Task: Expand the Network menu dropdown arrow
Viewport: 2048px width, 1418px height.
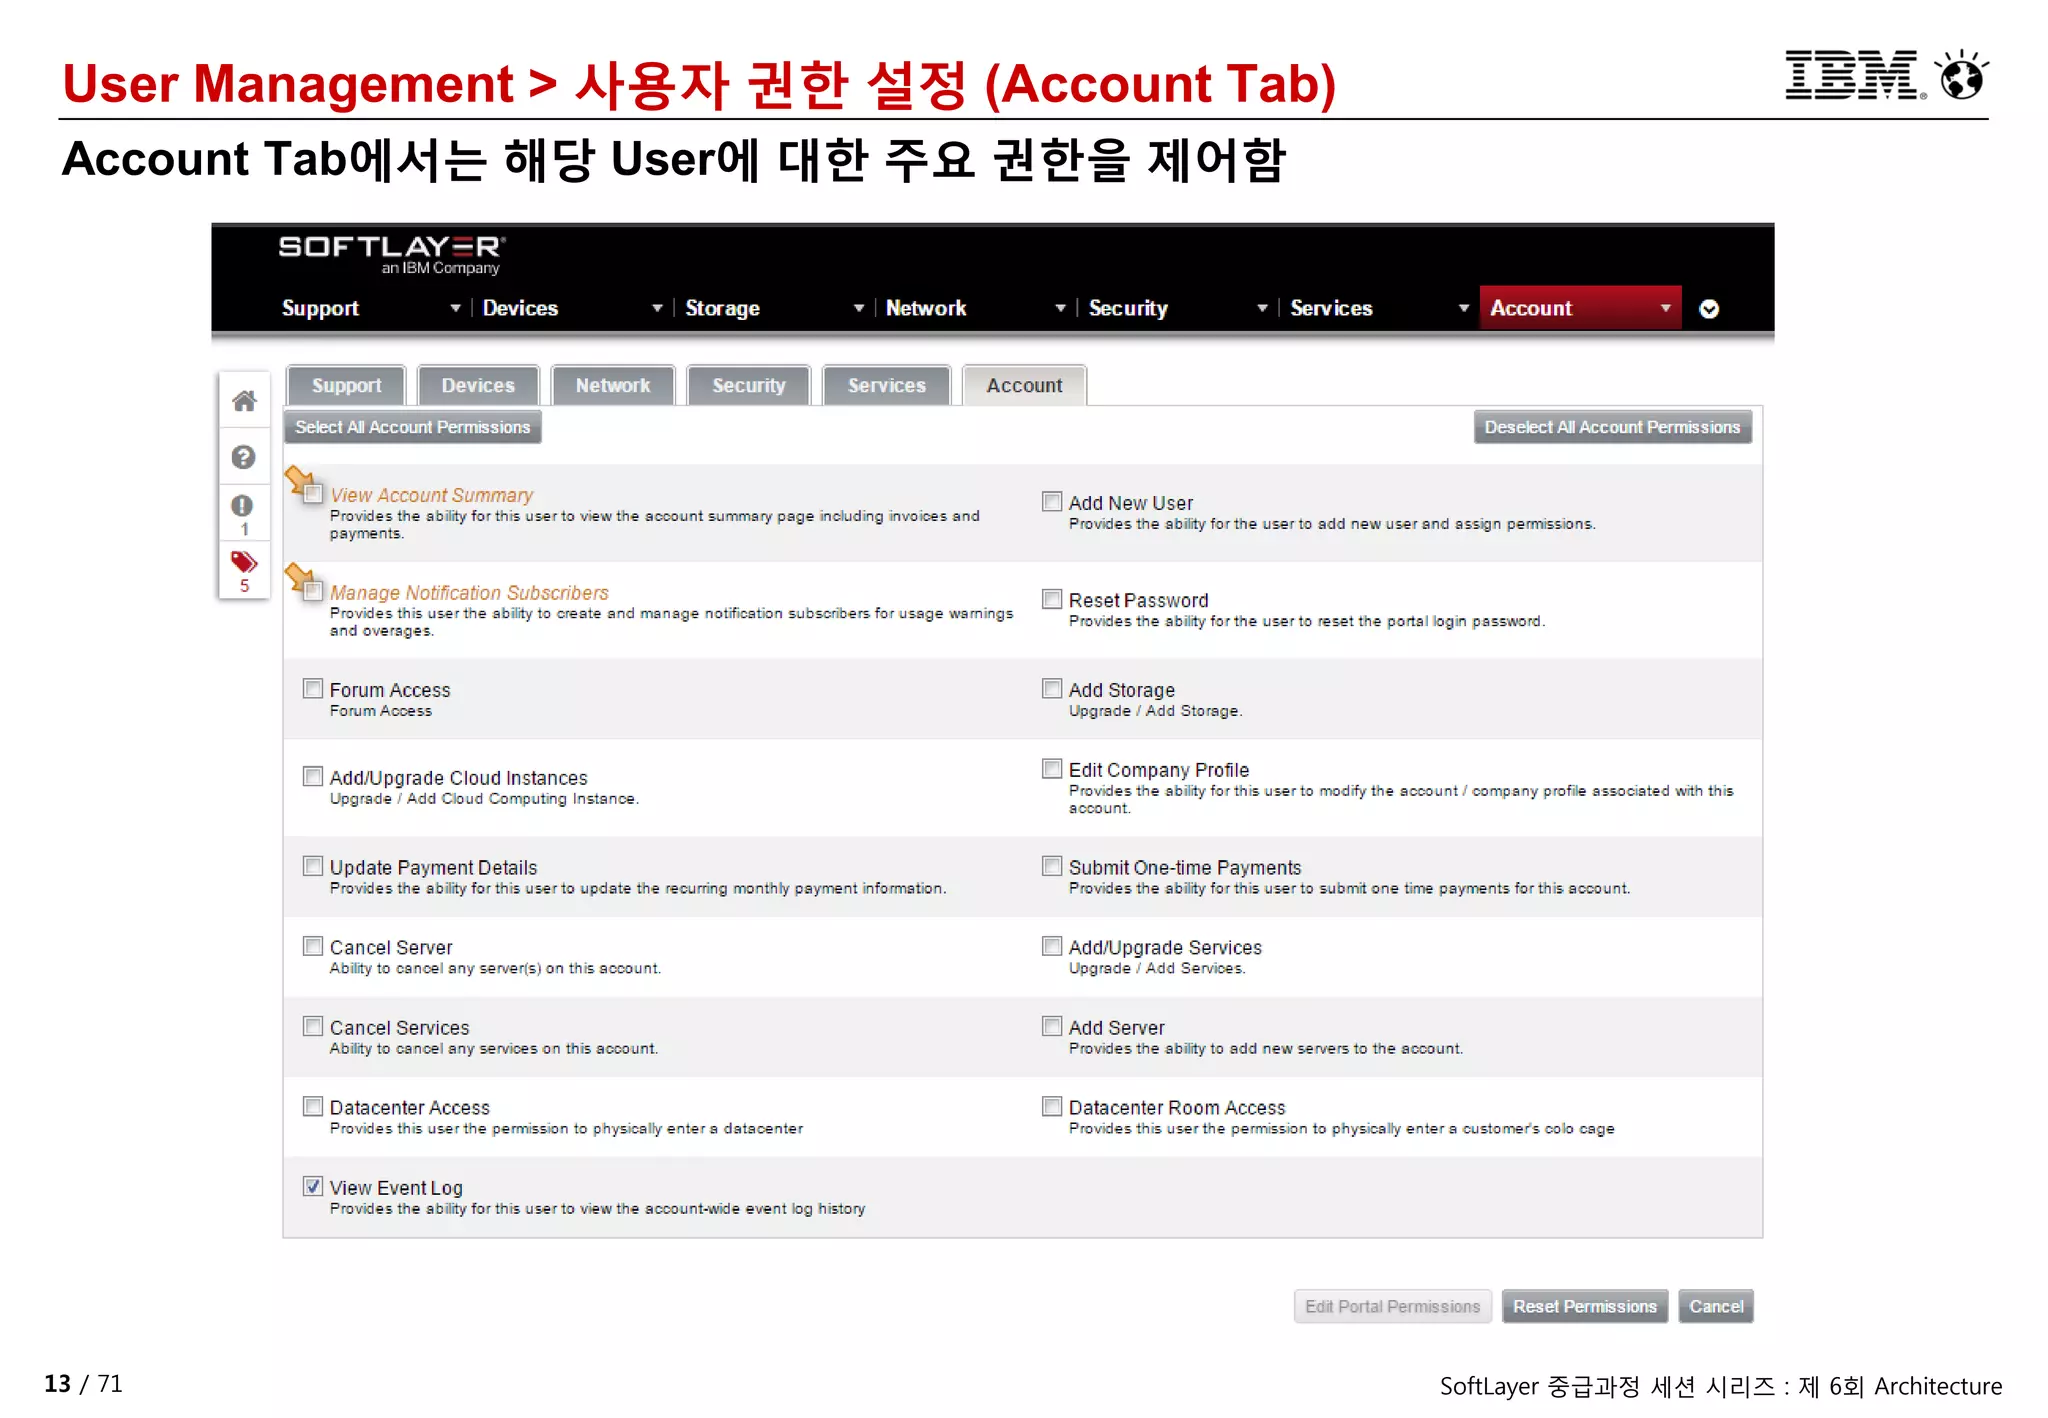Action: 1060,308
